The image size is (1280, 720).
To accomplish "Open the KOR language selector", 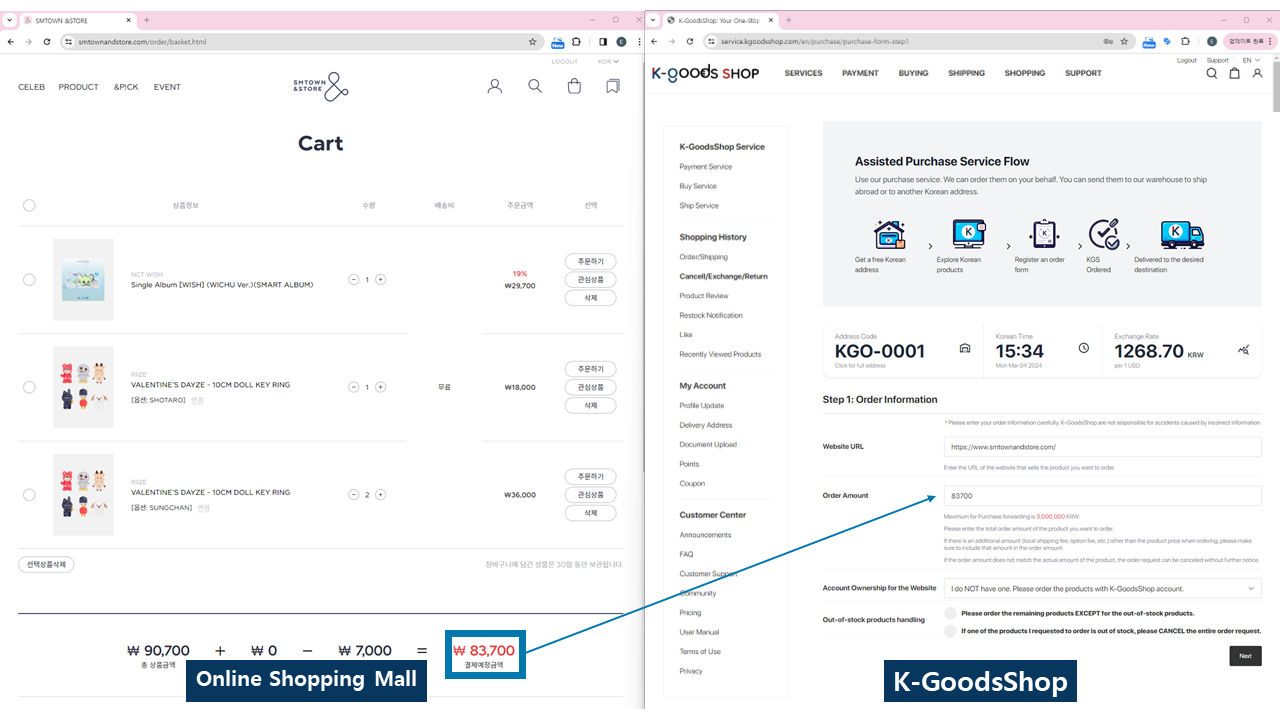I will pos(608,62).
